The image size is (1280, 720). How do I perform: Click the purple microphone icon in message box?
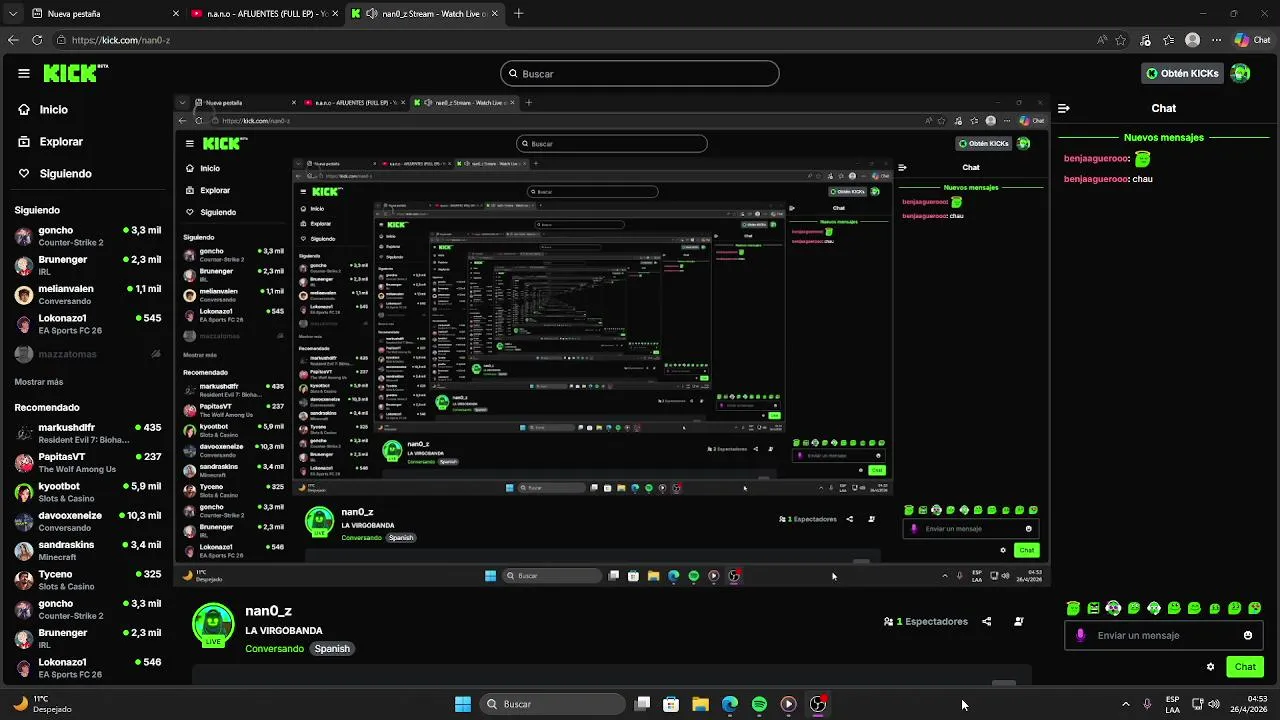pyautogui.click(x=1080, y=635)
